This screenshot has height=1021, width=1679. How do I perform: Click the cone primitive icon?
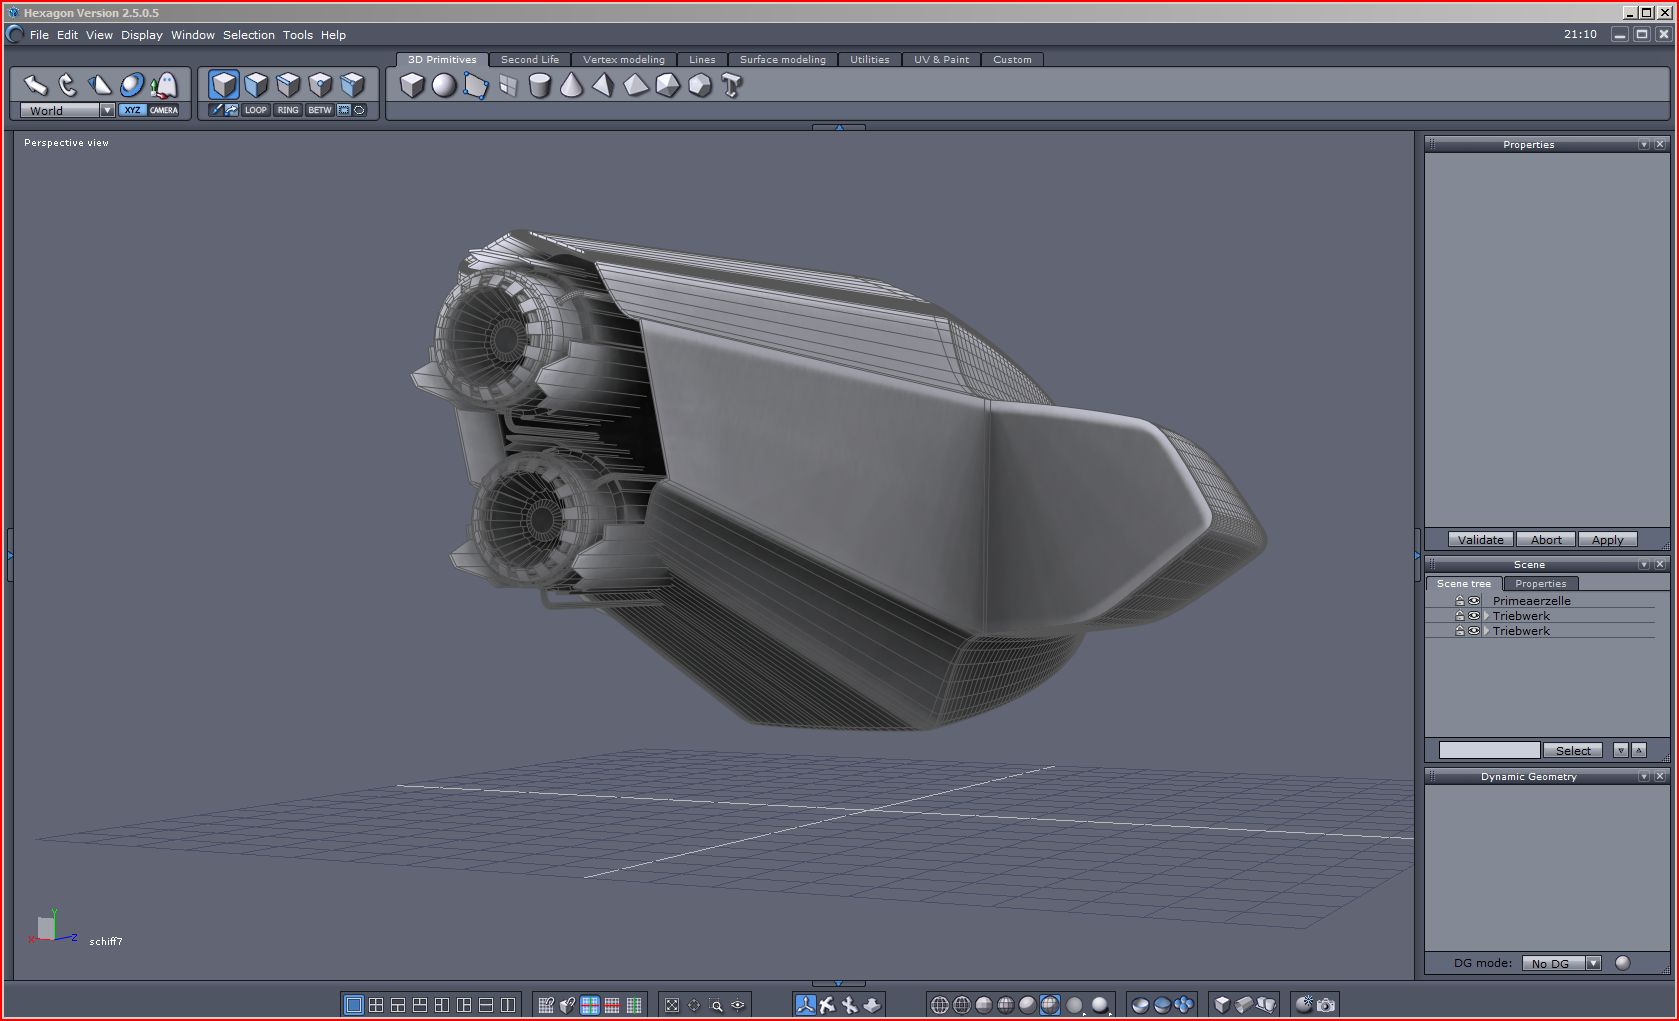tap(571, 86)
